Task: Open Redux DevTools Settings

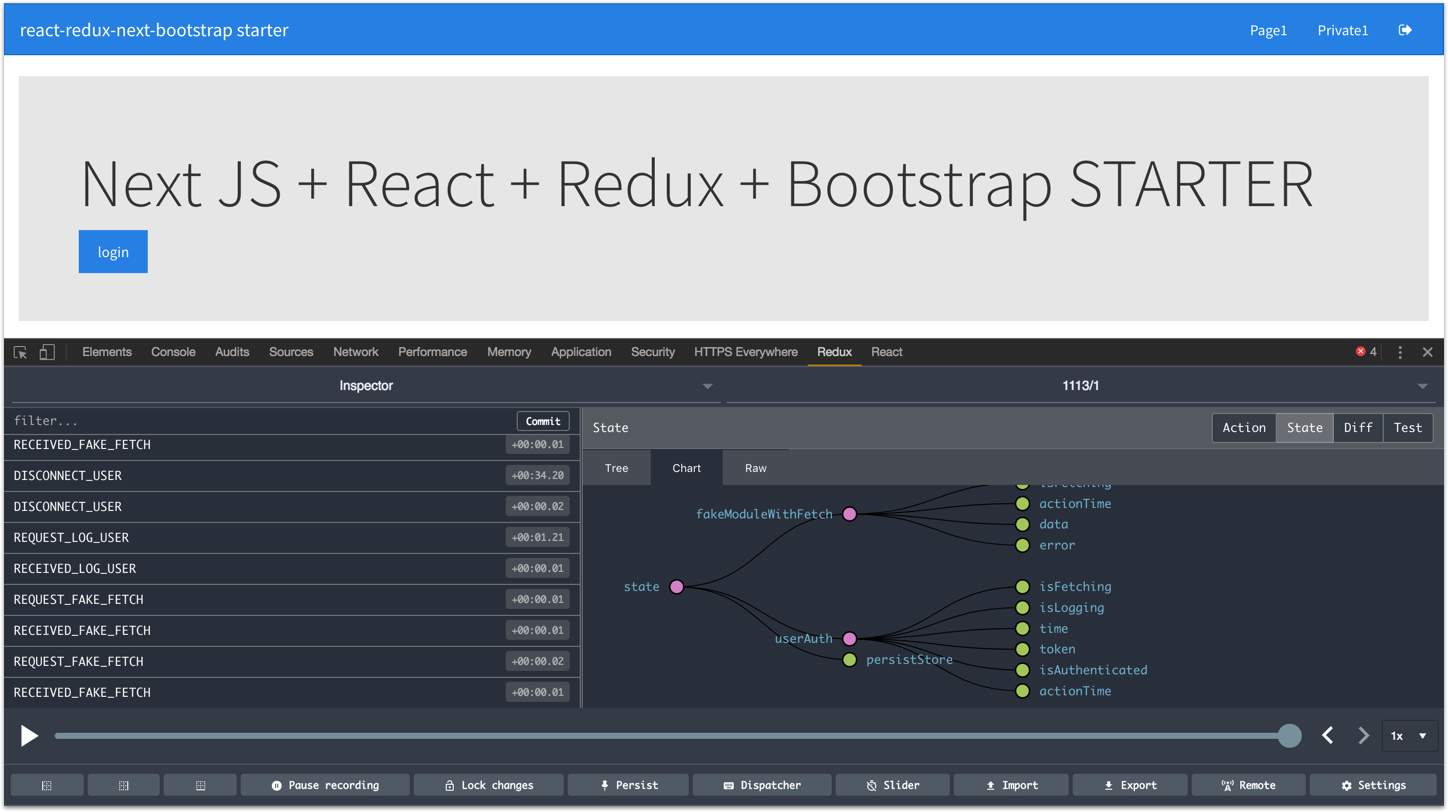Action: tap(1373, 785)
